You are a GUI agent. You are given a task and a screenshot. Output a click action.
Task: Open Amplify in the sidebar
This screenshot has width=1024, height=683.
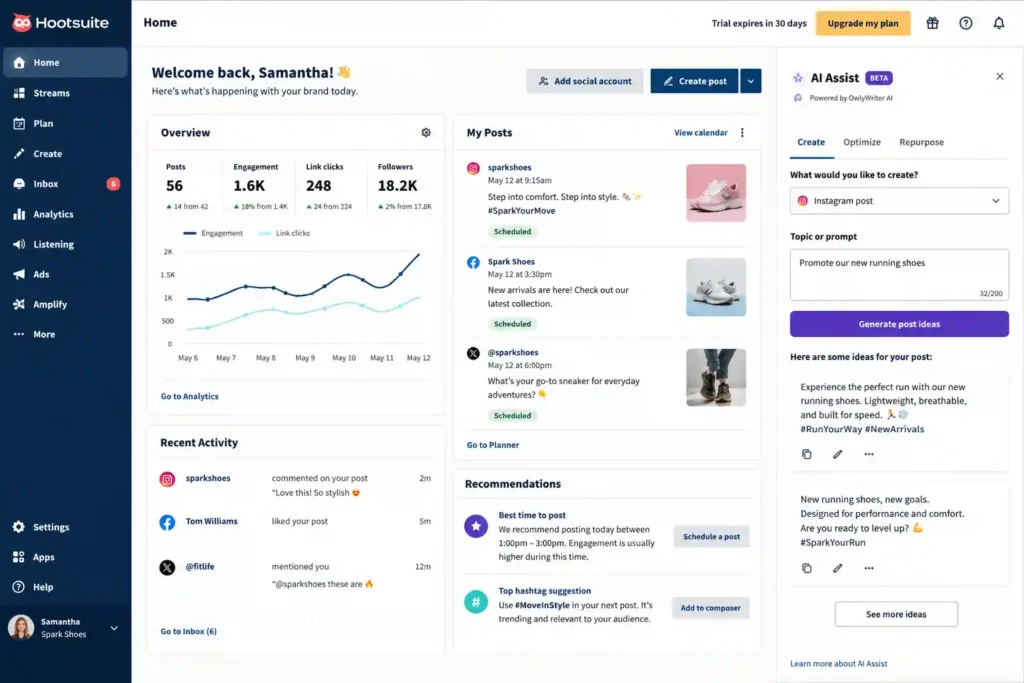coord(65,304)
